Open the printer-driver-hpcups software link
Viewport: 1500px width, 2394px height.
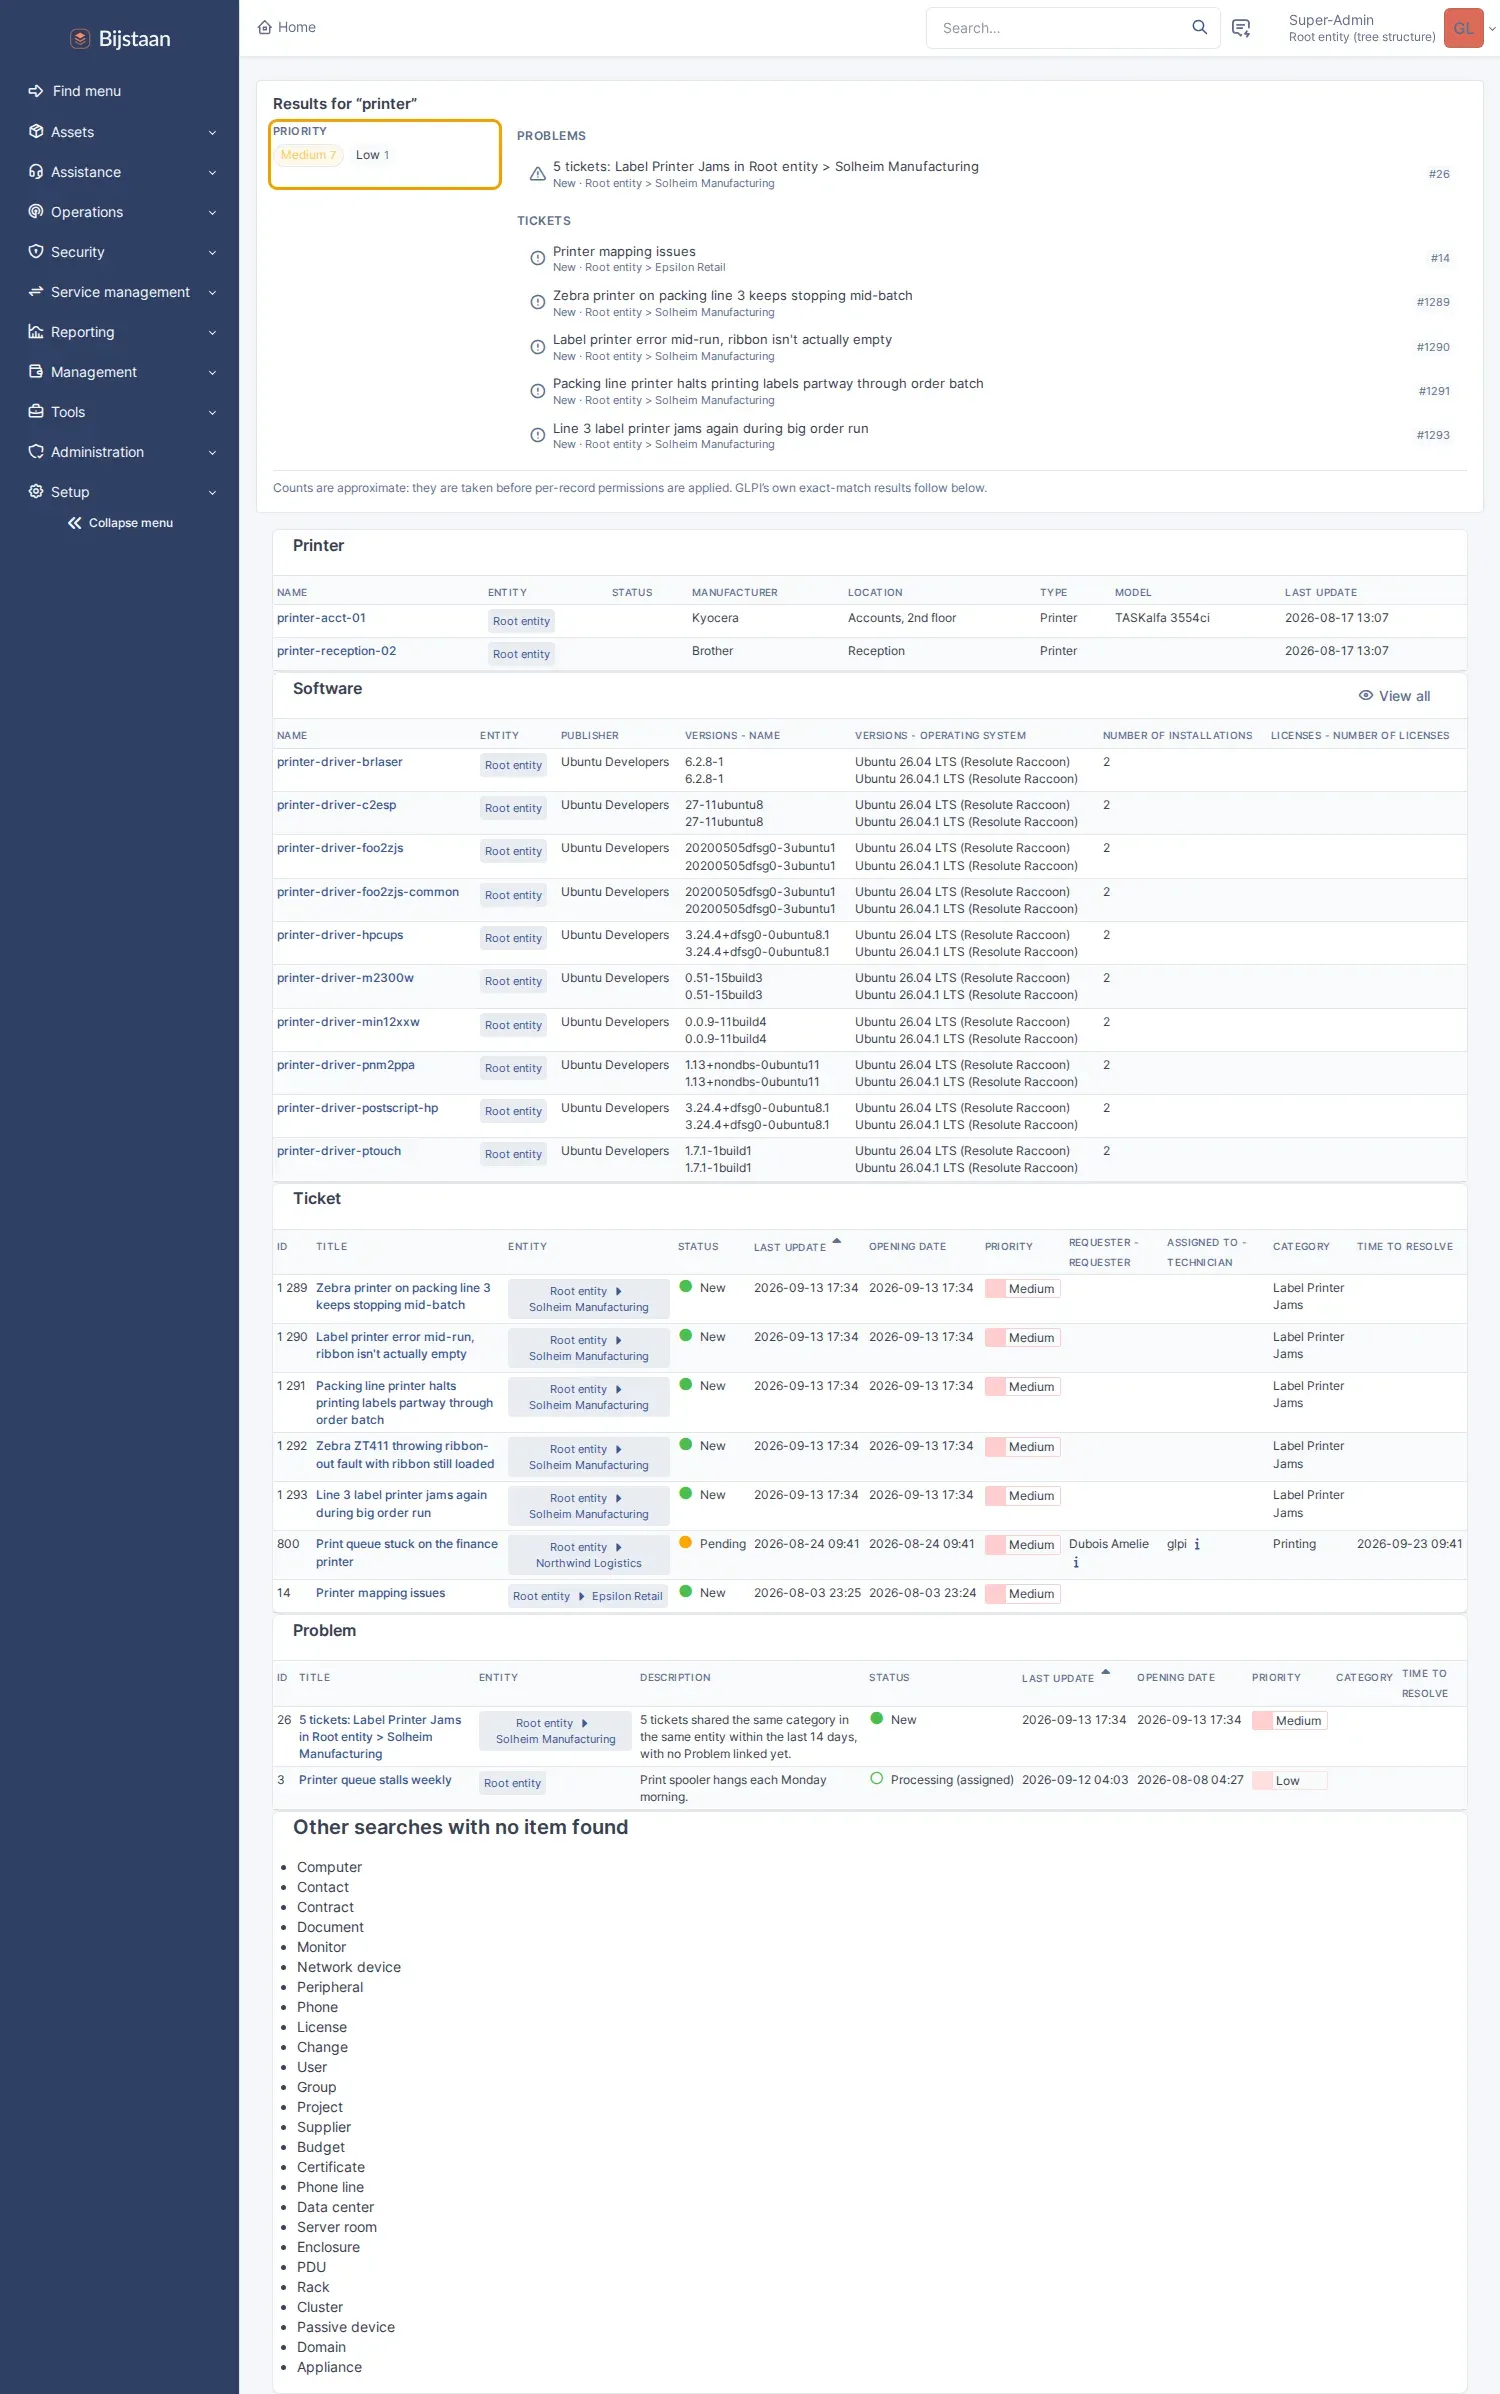(340, 935)
